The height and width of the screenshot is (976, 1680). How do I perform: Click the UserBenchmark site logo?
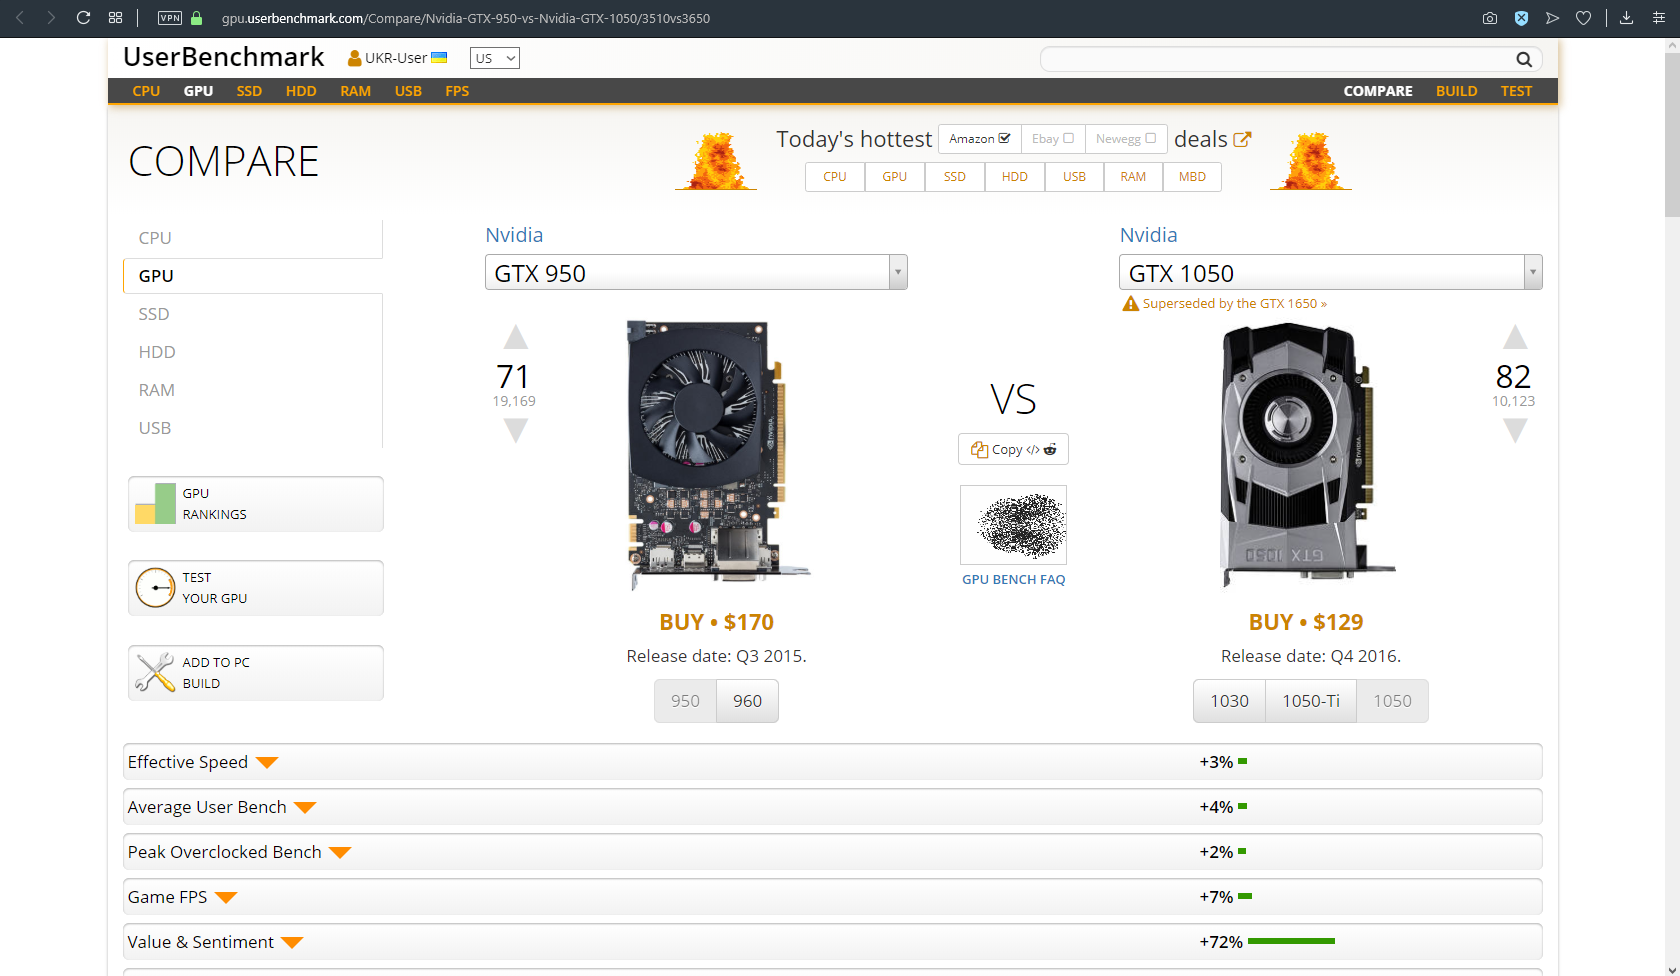point(224,57)
